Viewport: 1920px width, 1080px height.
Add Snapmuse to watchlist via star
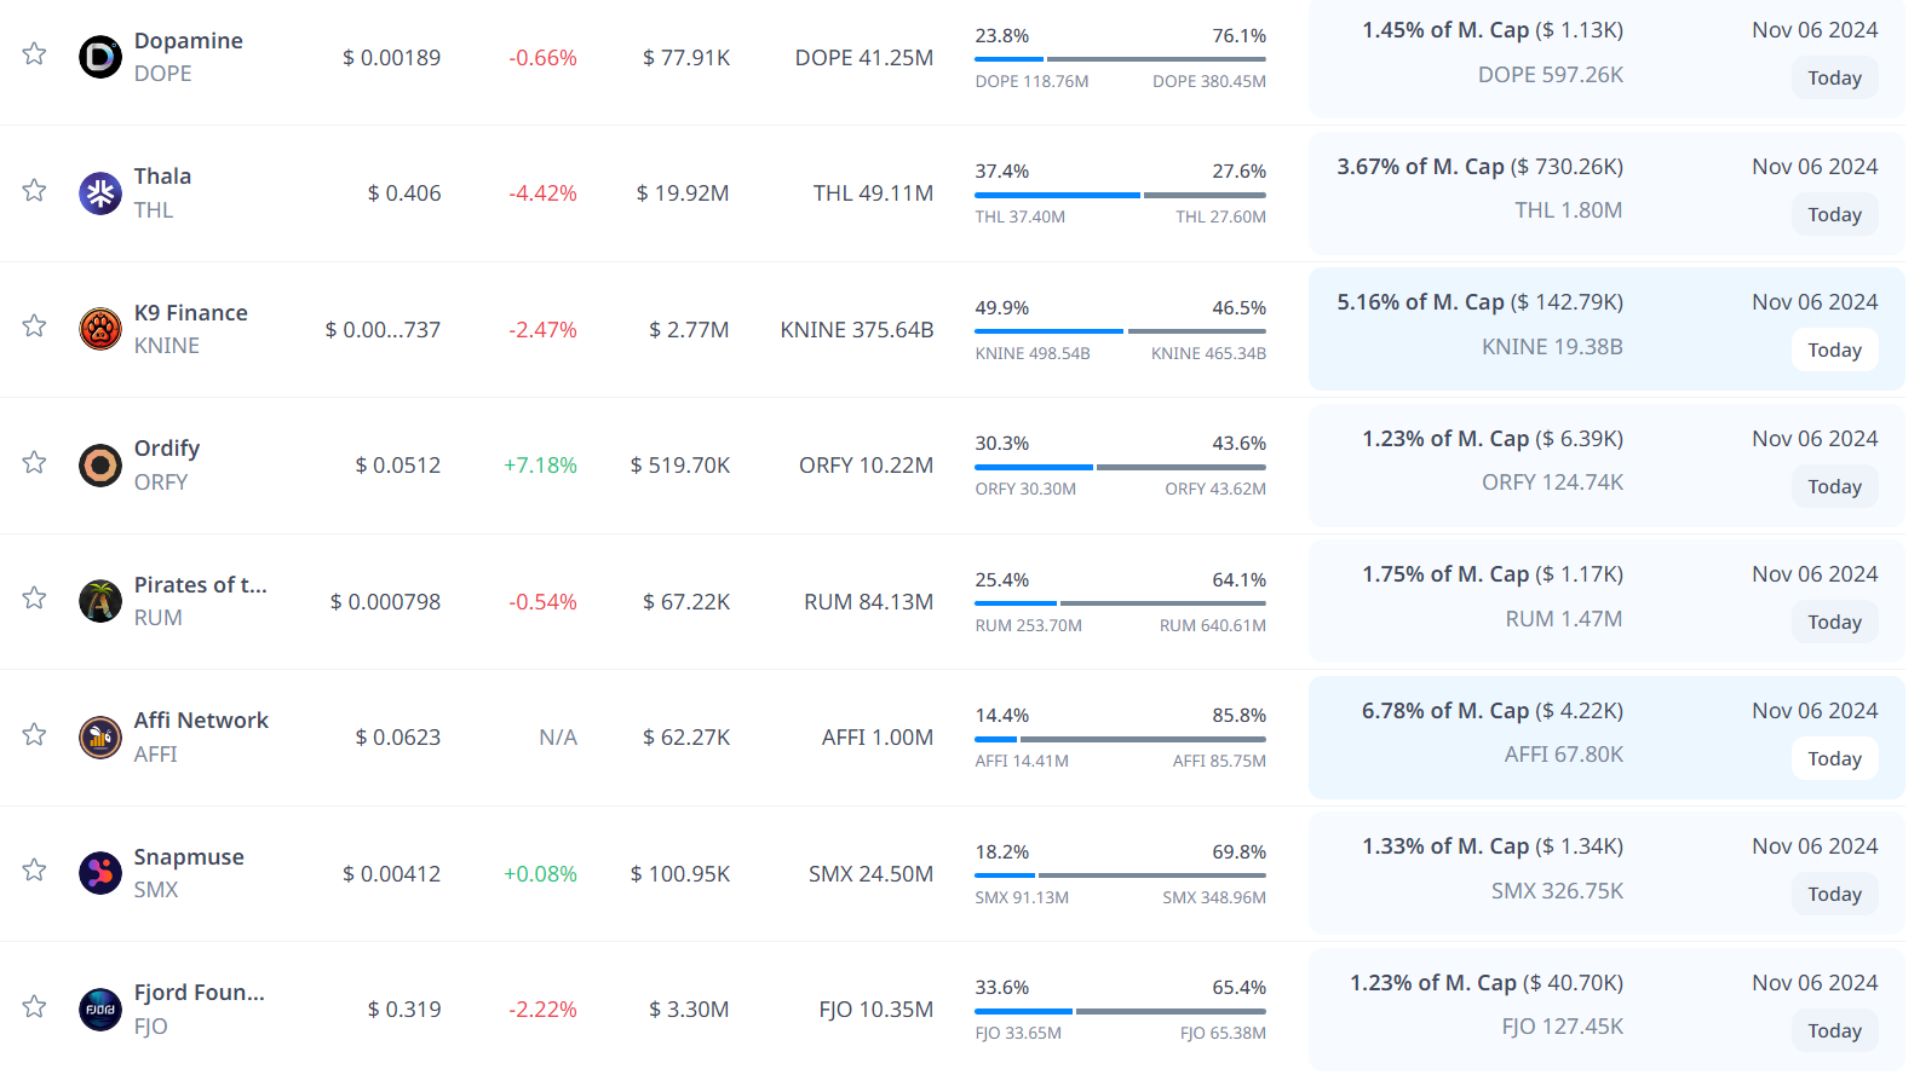[x=34, y=870]
